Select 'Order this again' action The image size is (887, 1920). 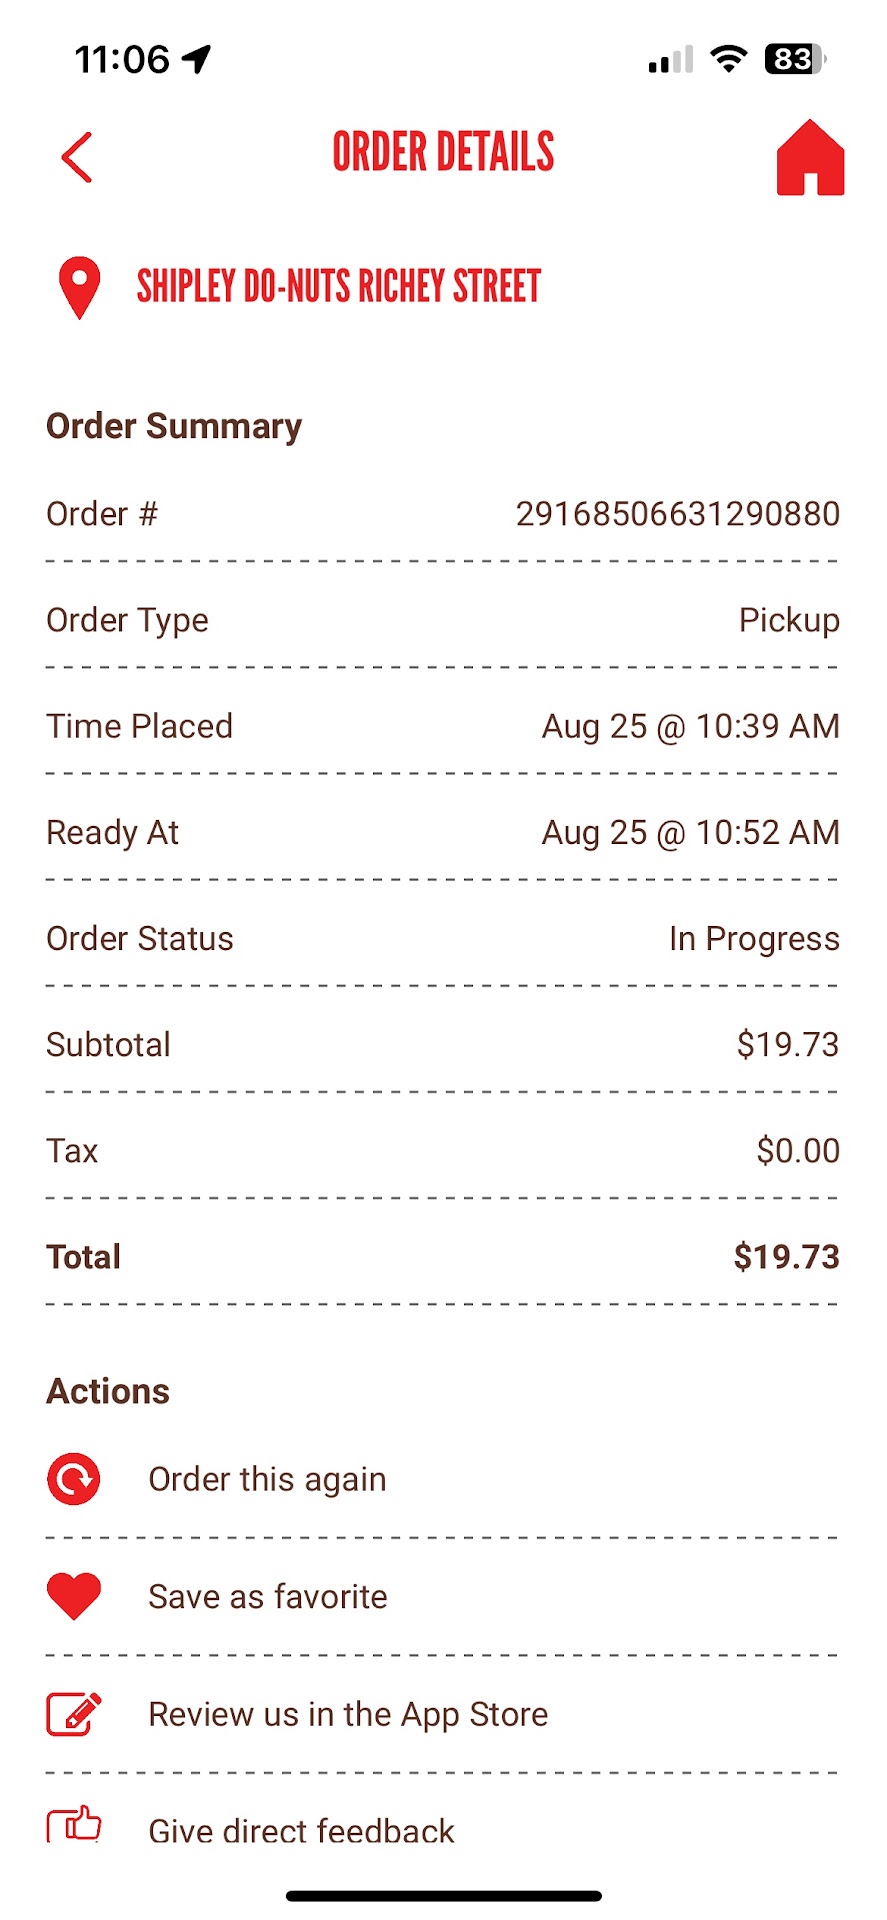267,1480
